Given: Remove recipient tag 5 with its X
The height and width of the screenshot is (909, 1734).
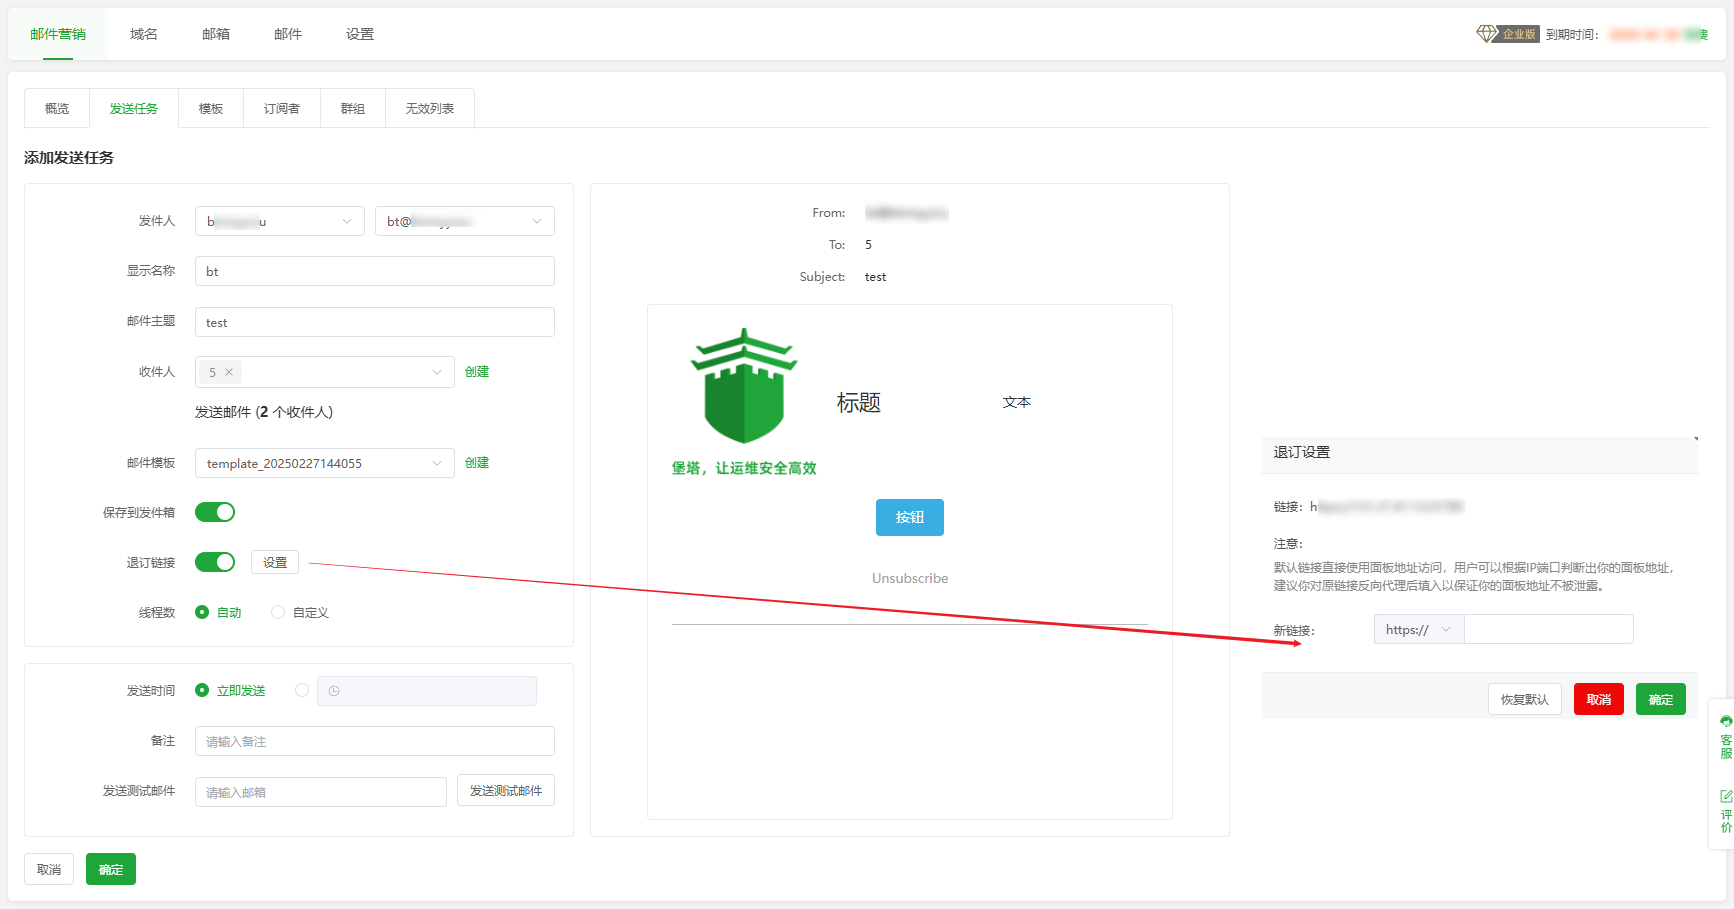Looking at the screenshot, I should [x=229, y=372].
